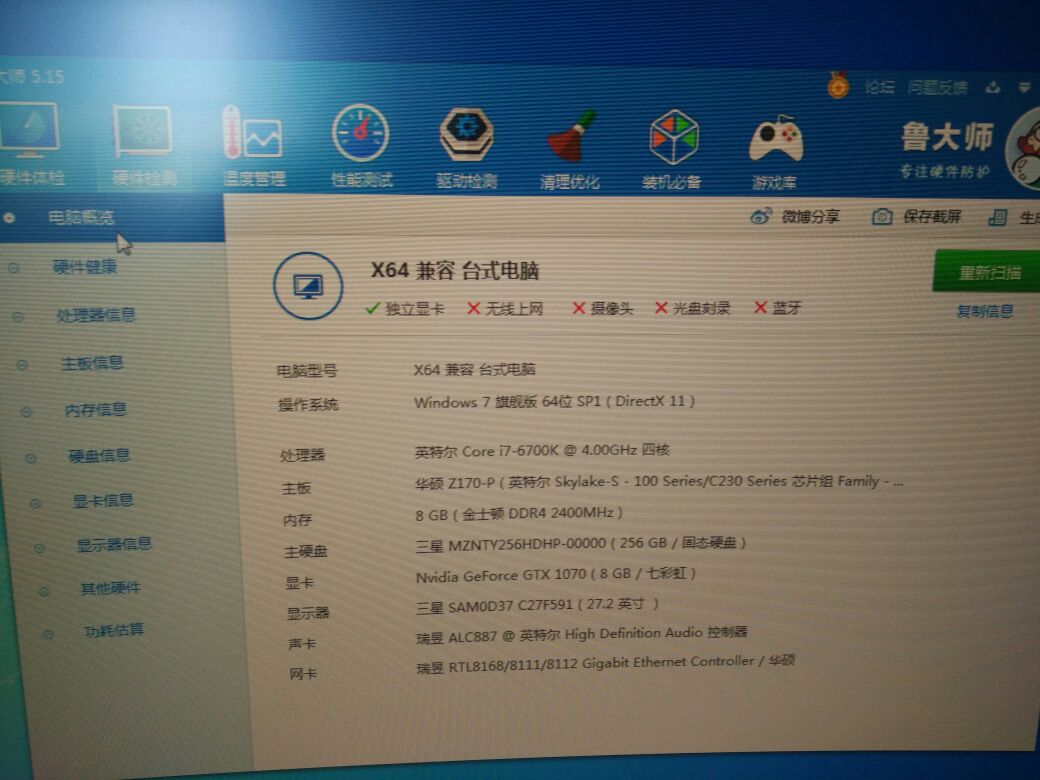1040x780 pixels.
Task: Click the 光盘刻录 status indicator
Action: [692, 308]
